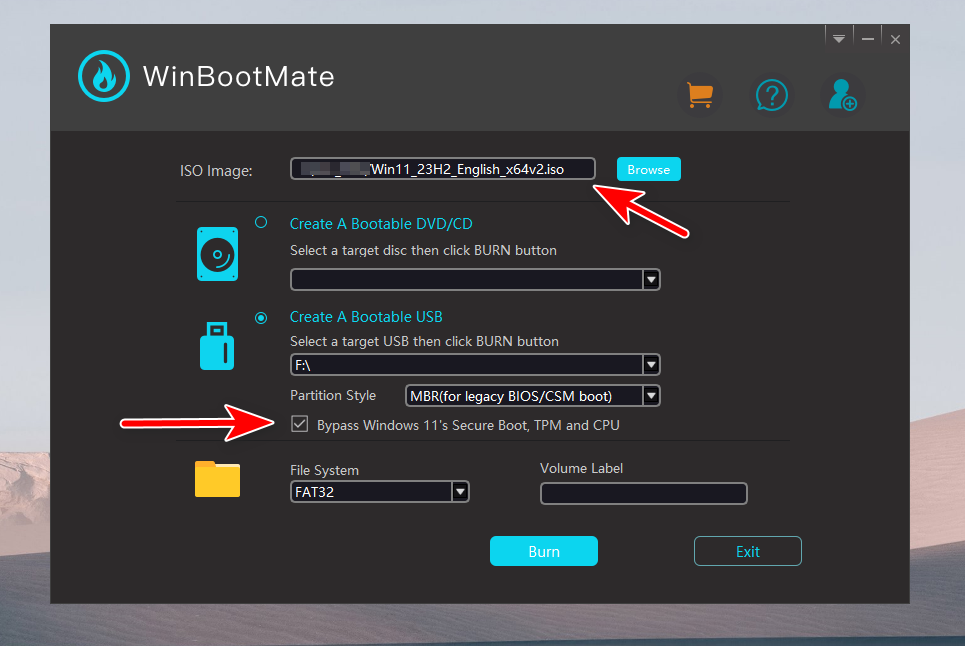This screenshot has width=965, height=646.
Task: Click the Create A Bootable USB heading
Action: click(x=366, y=317)
